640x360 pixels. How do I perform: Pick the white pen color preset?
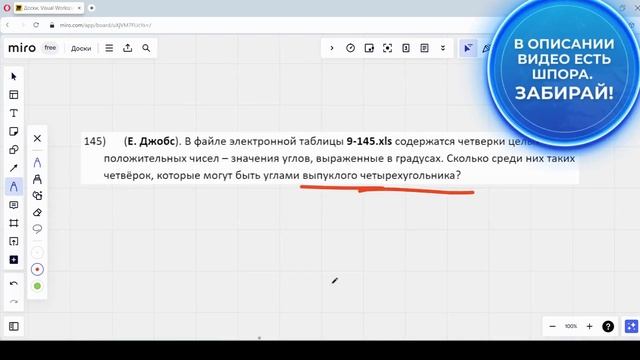point(37,253)
